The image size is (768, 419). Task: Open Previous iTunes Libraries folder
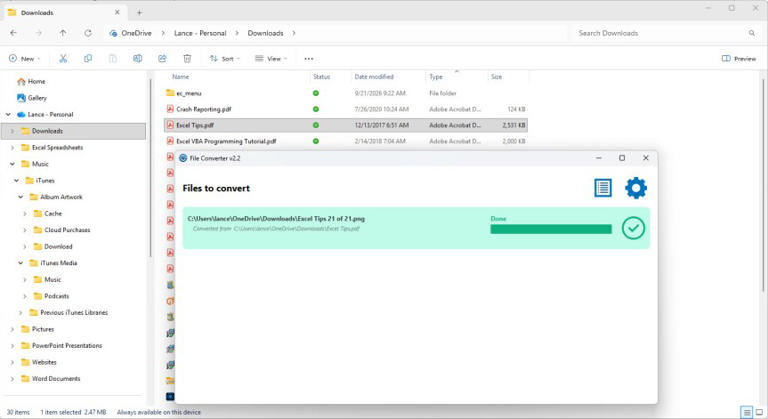point(69,313)
